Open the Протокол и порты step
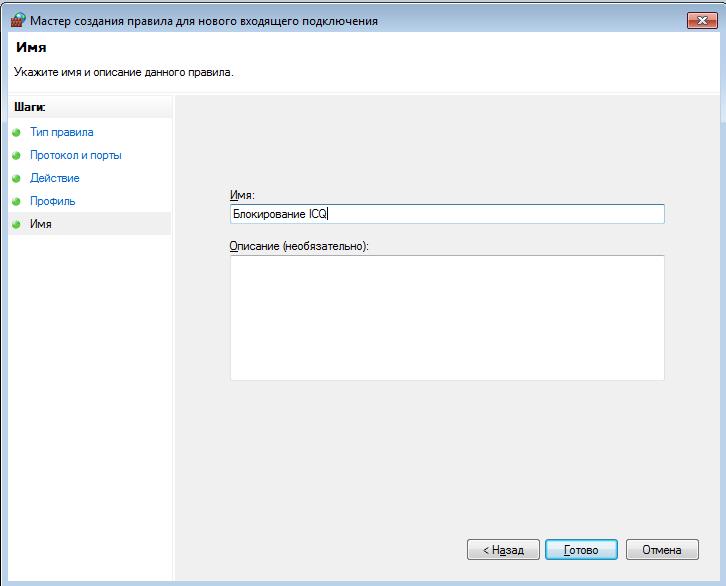726x586 pixels. pos(75,155)
